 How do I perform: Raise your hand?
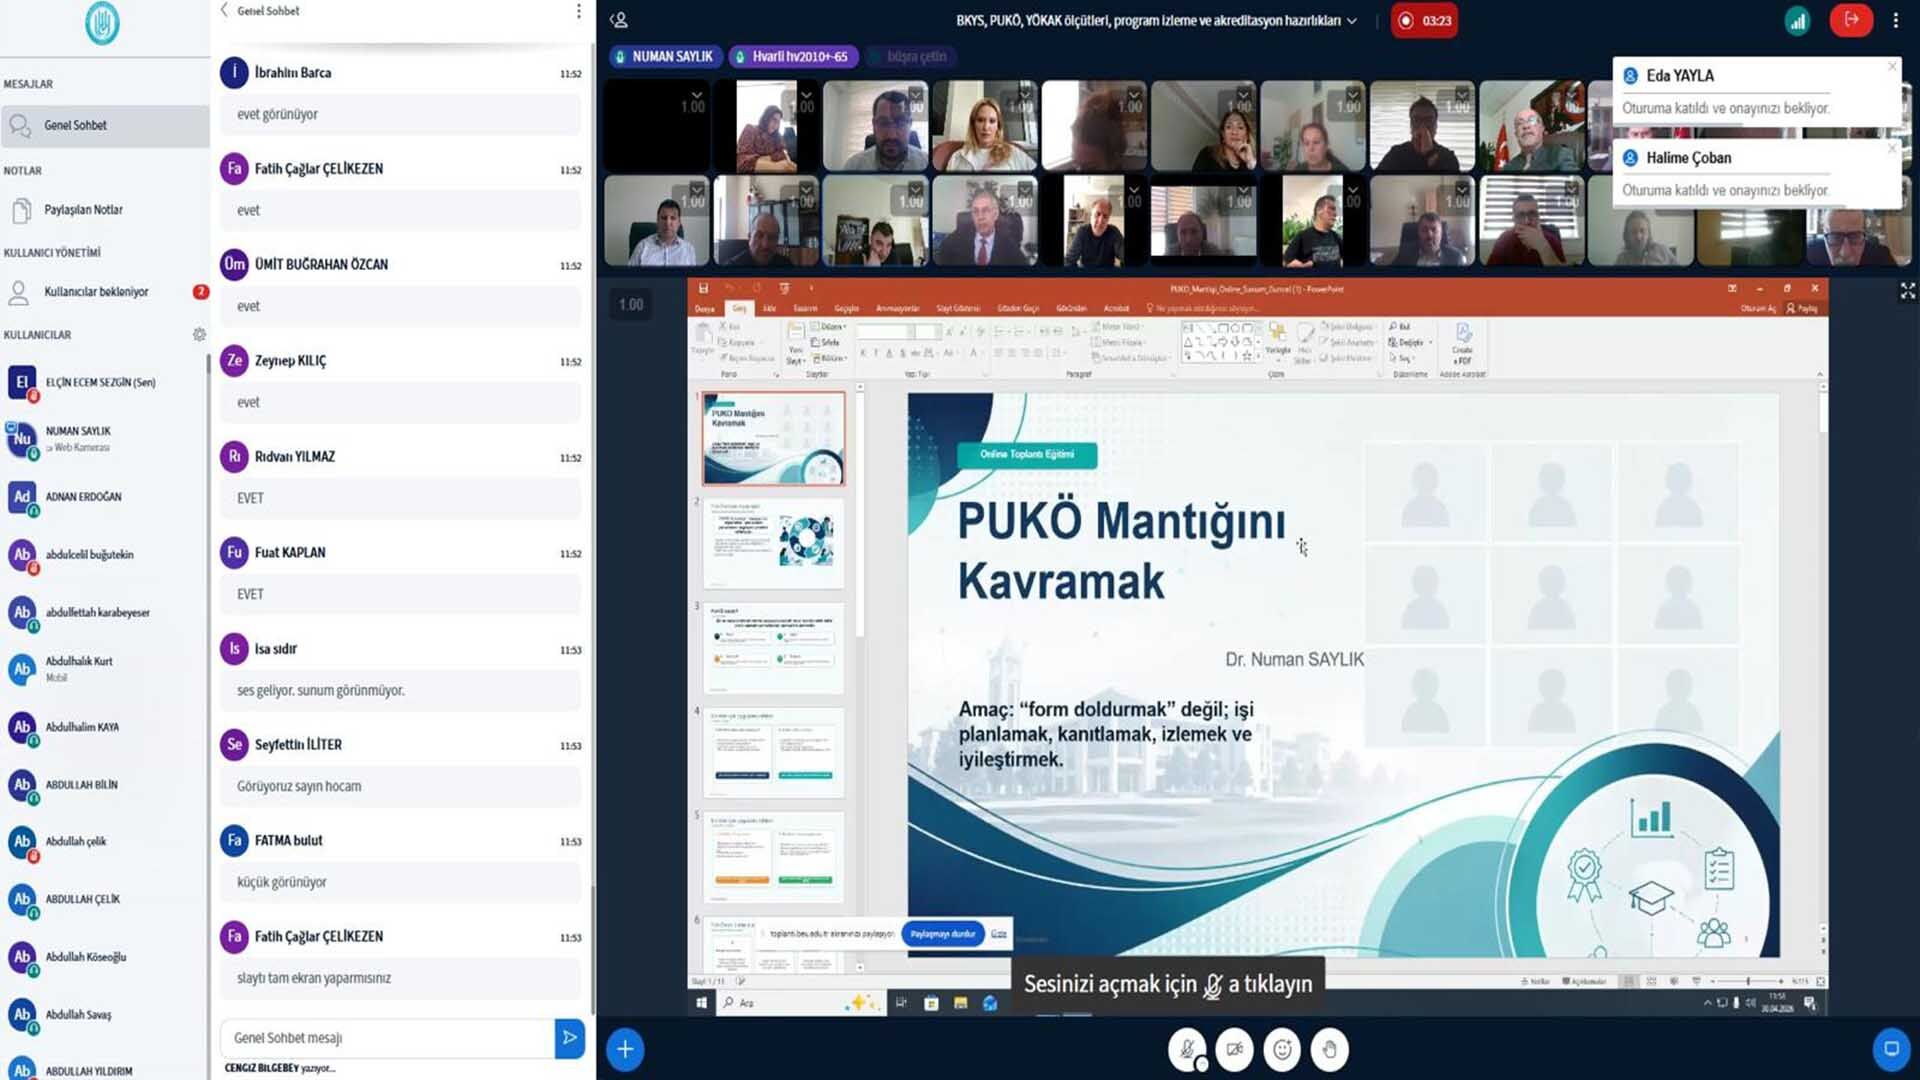1329,1049
